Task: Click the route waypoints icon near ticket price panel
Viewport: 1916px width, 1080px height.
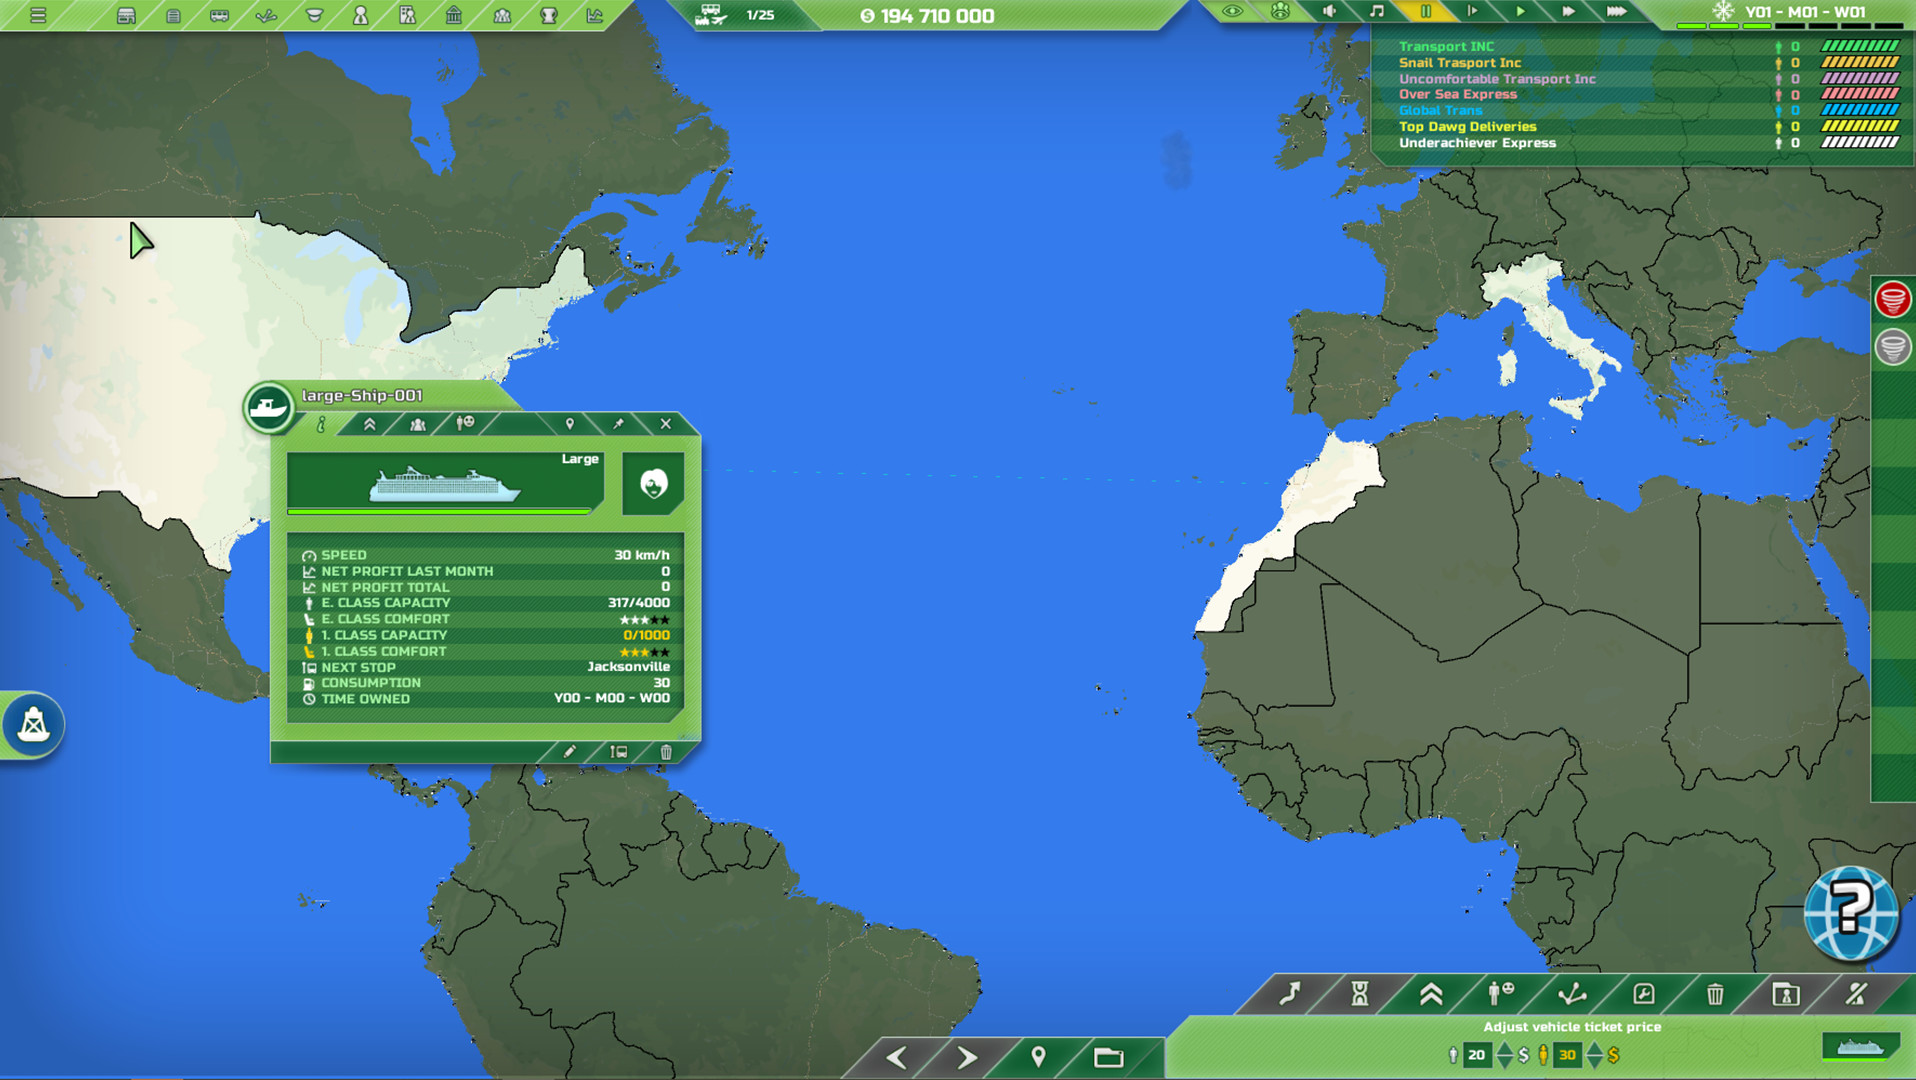Action: (1572, 995)
